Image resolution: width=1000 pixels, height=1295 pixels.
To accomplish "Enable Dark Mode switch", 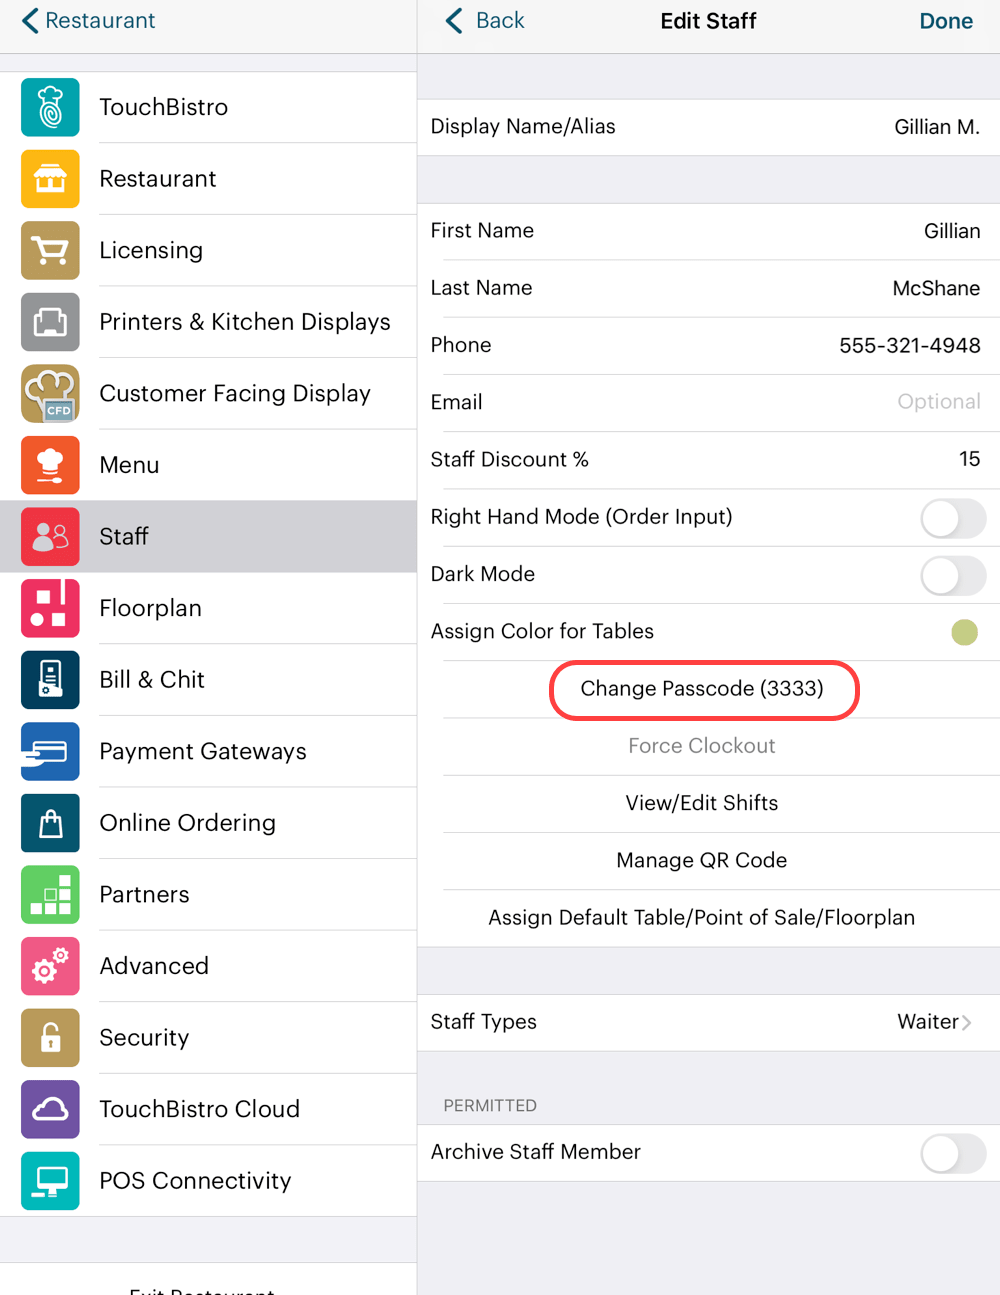I will tap(953, 575).
